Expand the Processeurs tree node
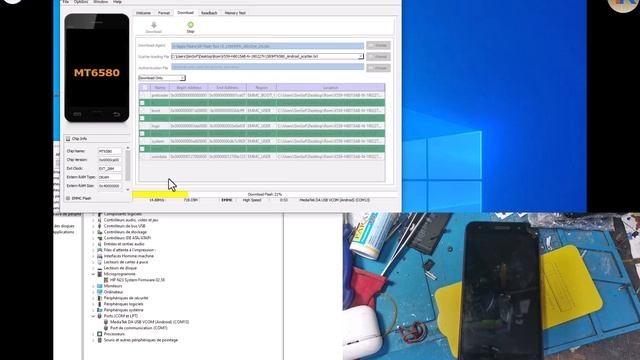 coord(93,334)
